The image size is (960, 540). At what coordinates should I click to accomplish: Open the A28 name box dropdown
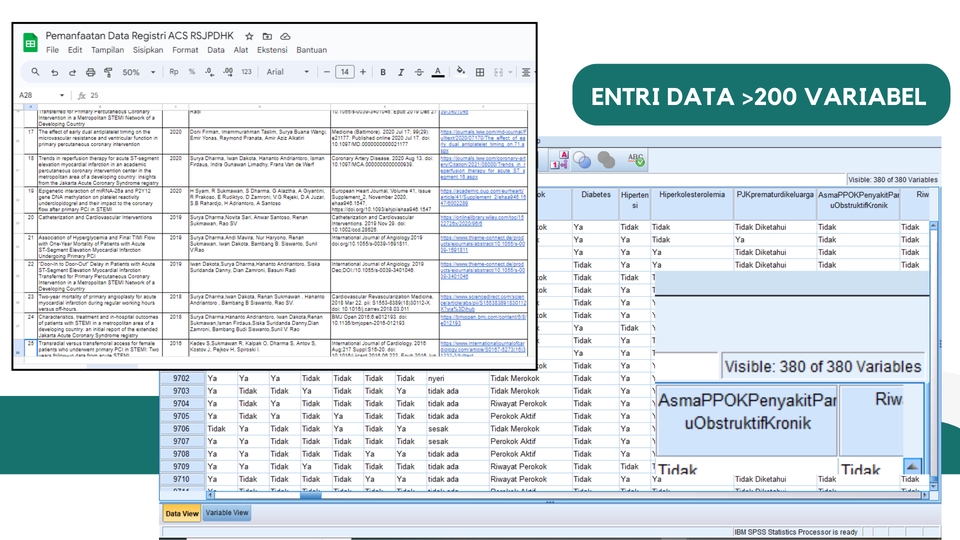pos(61,96)
